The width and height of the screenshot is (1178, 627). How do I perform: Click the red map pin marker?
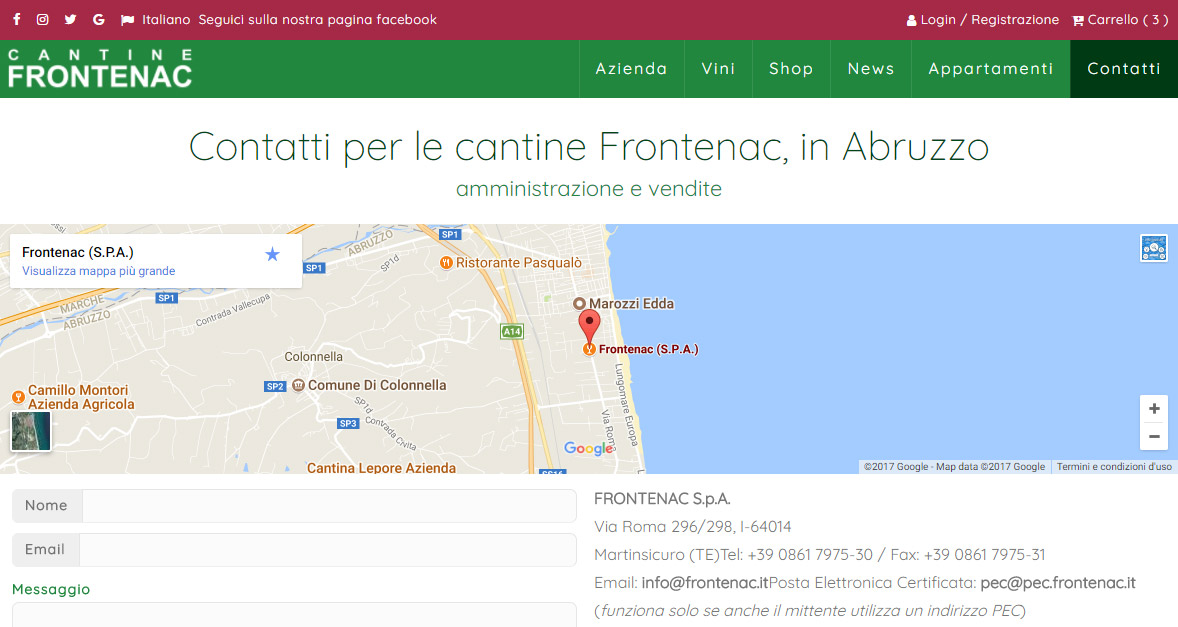(589, 327)
